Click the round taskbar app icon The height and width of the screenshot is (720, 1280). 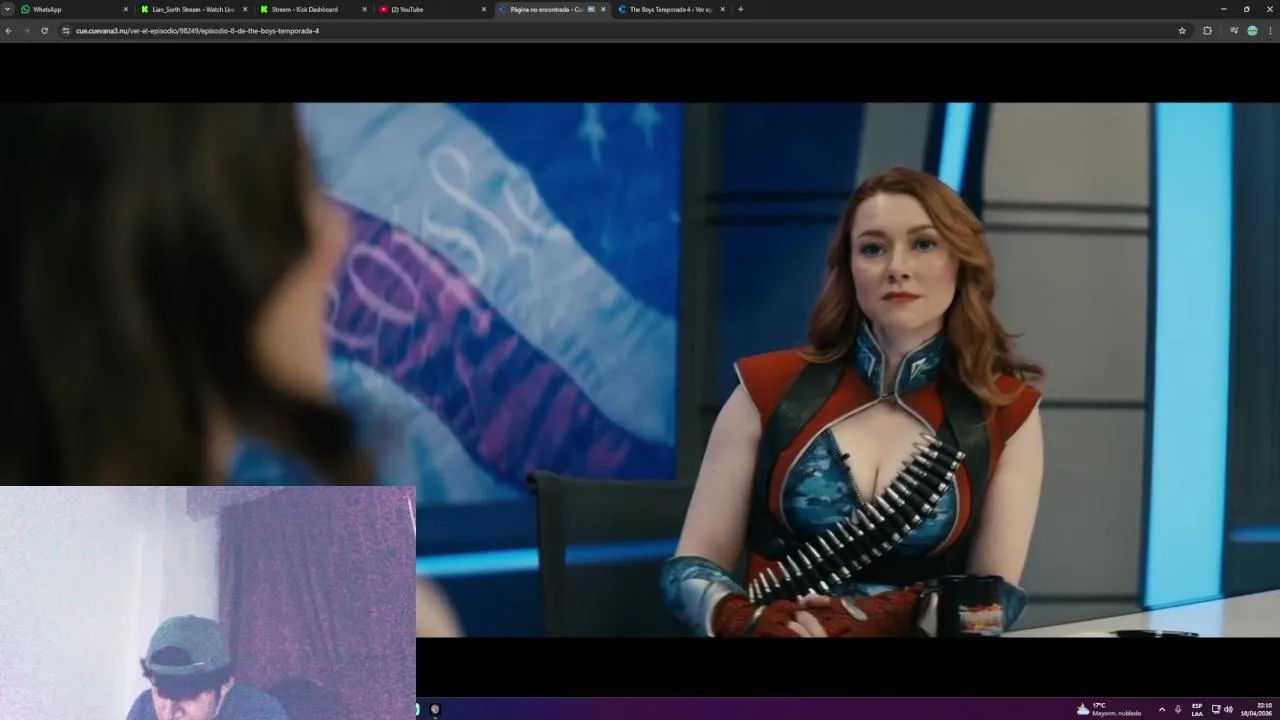pos(435,709)
